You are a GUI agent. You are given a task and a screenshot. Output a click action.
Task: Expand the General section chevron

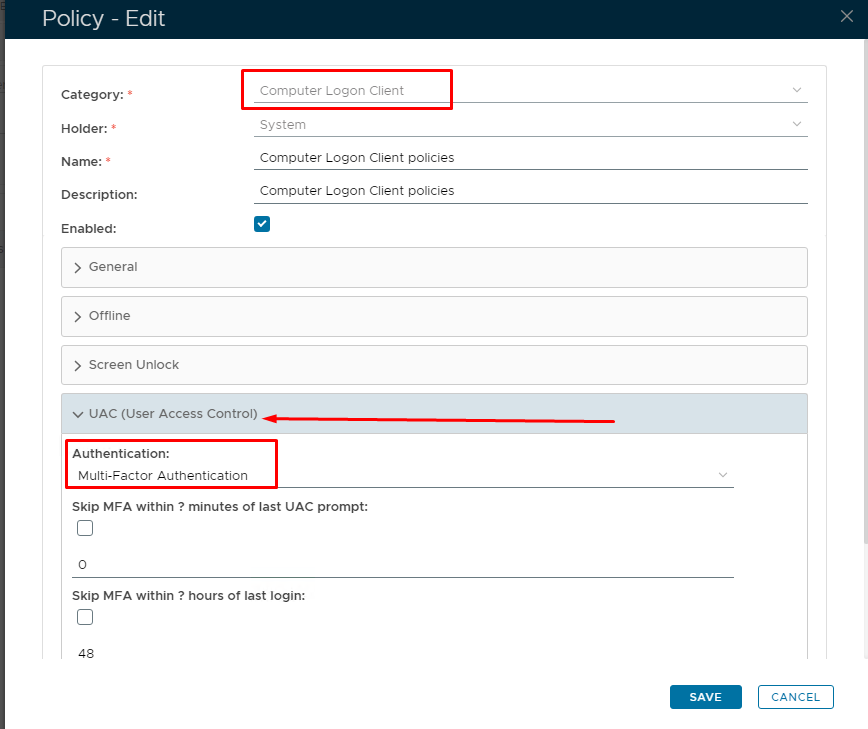coord(78,268)
